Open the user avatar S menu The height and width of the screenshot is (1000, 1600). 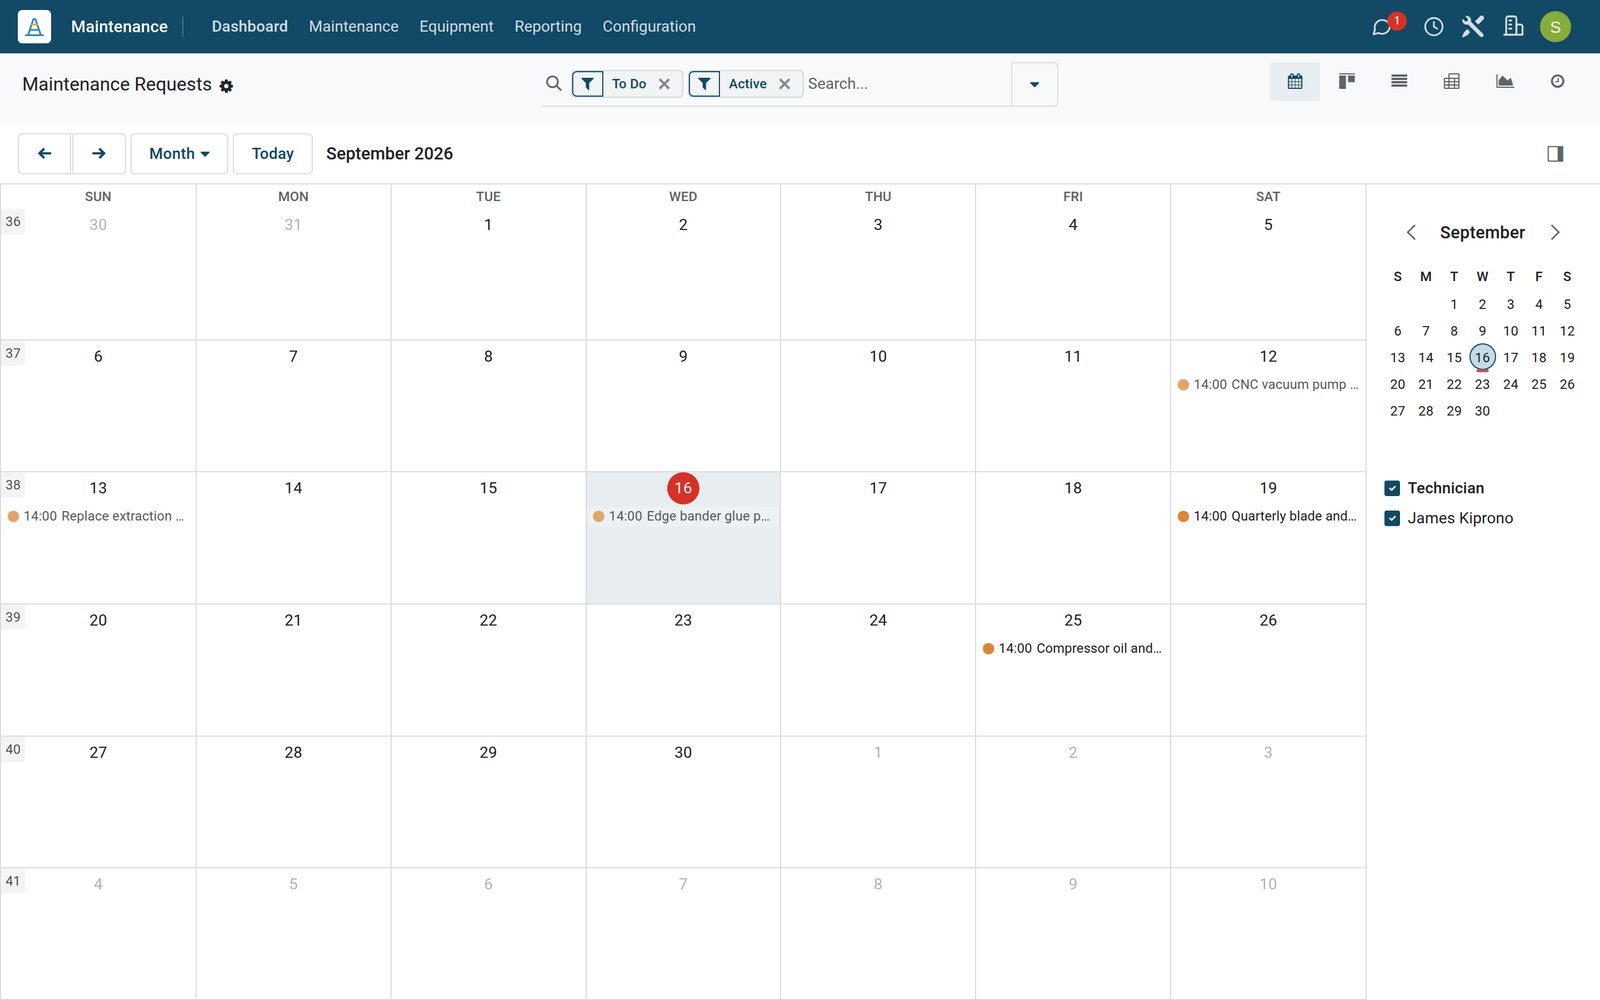(1555, 27)
